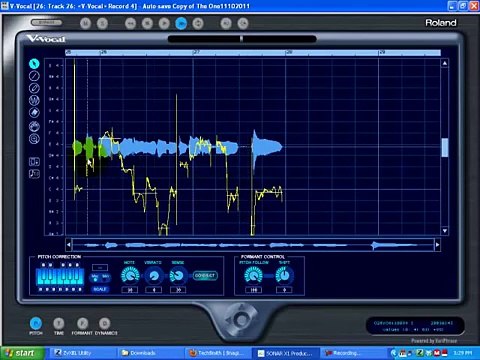
Task: Click the horizontal overview right arrow
Action: [437, 245]
